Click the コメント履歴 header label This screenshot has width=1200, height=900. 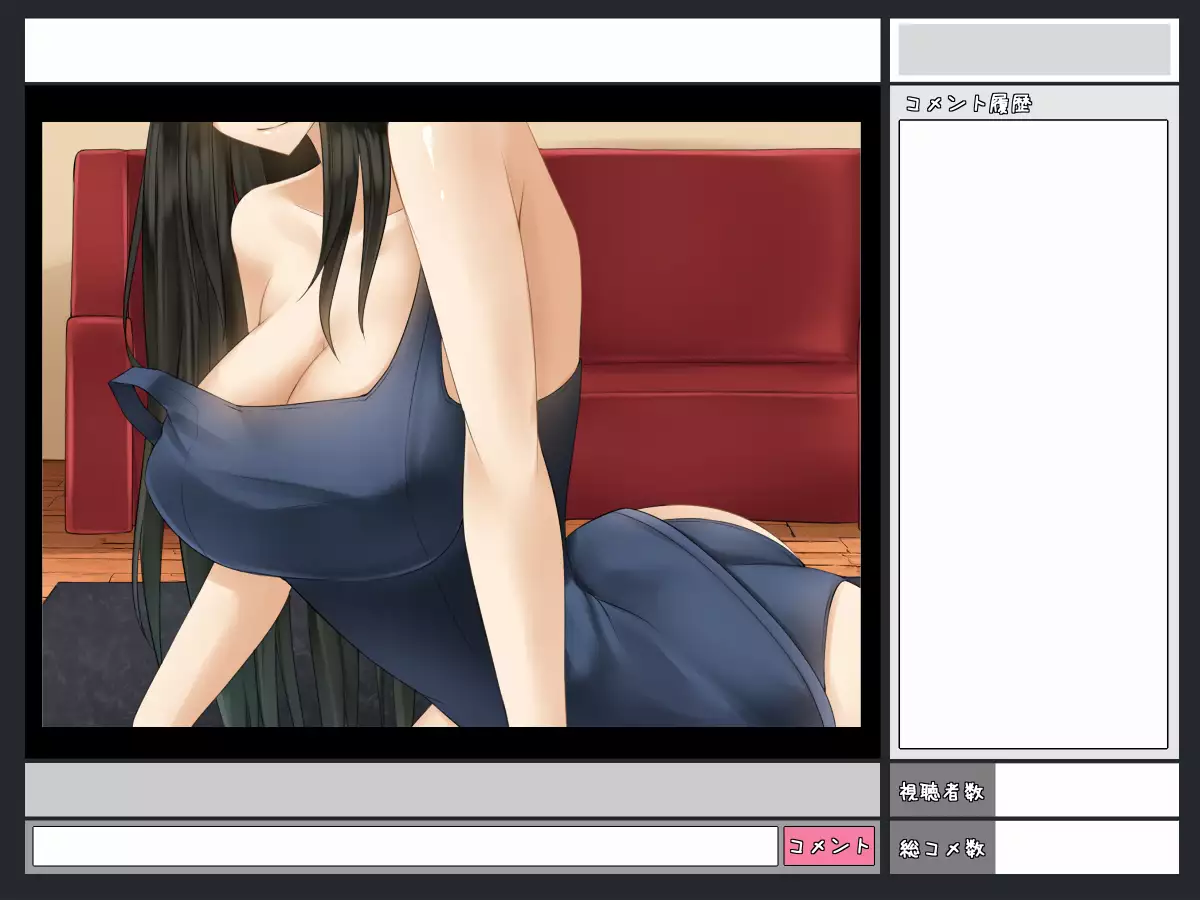point(967,104)
